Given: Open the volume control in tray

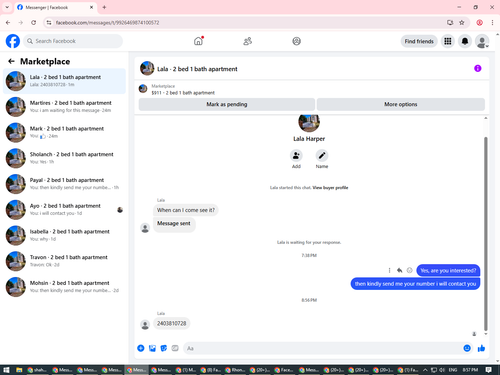Looking at the screenshot, I should (x=442, y=370).
